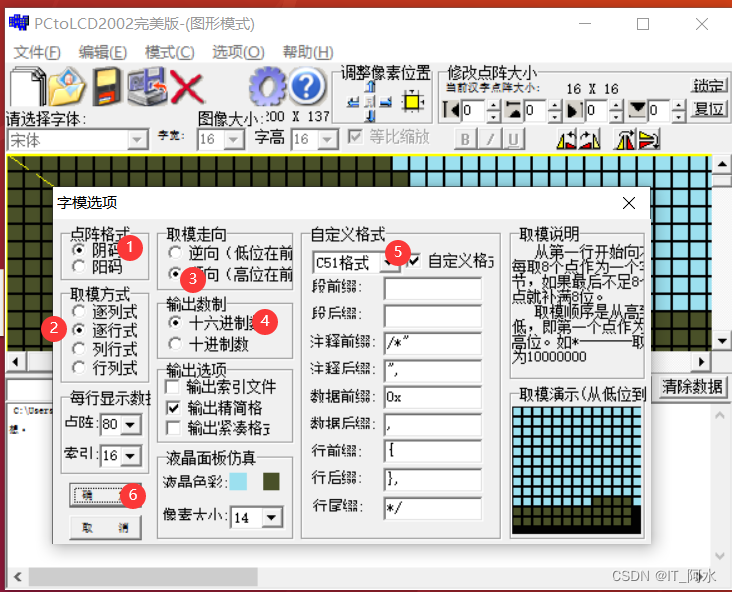732x592 pixels.
Task: Shift pixels up with the up arrow
Action: tap(371, 86)
